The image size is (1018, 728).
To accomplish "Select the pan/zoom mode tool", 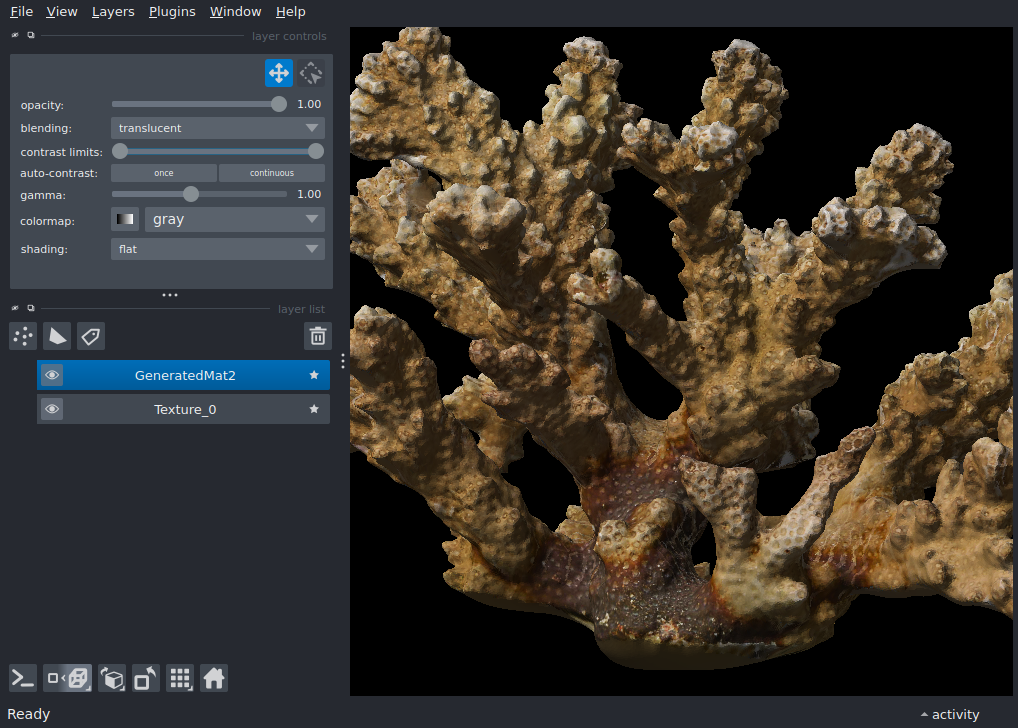I will pos(279,72).
